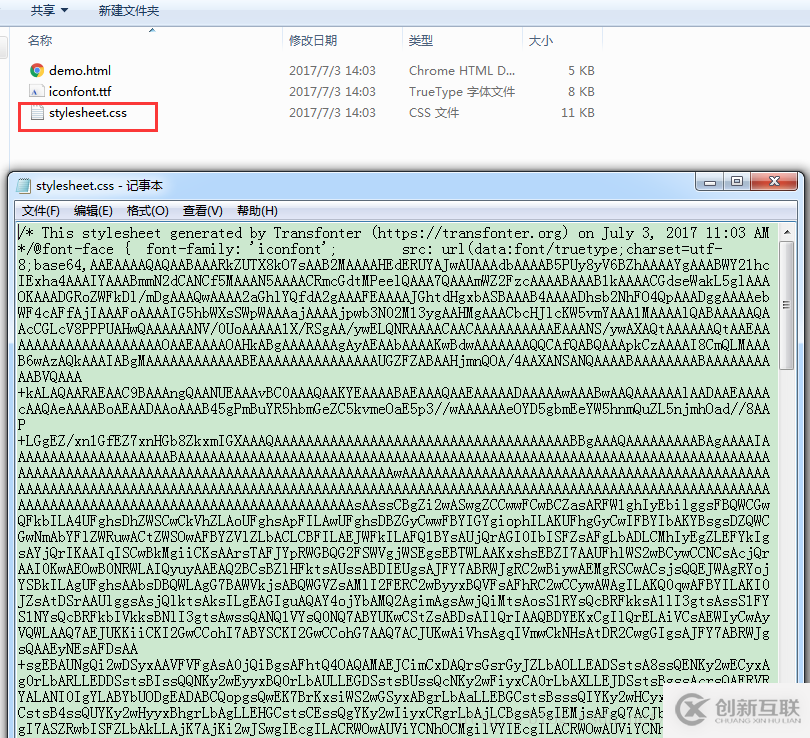Screen dimensions: 810x738
Task: Click the Notepad scrollbar up arrow
Action: coord(787,232)
